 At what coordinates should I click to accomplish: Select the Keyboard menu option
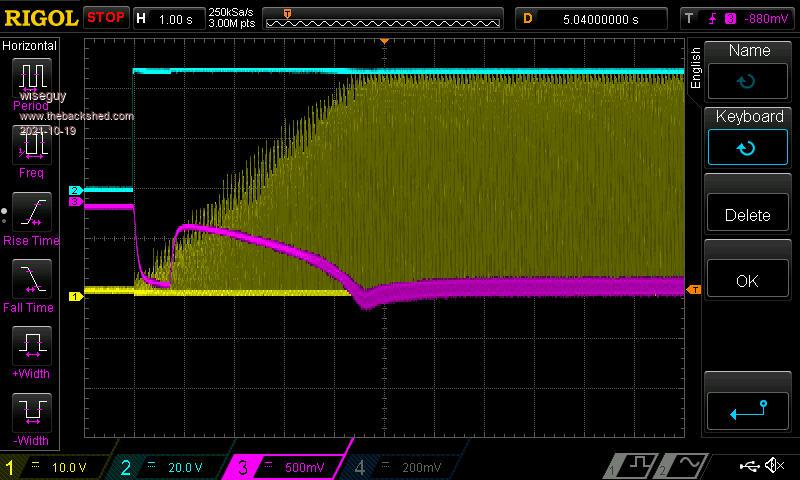click(x=749, y=137)
